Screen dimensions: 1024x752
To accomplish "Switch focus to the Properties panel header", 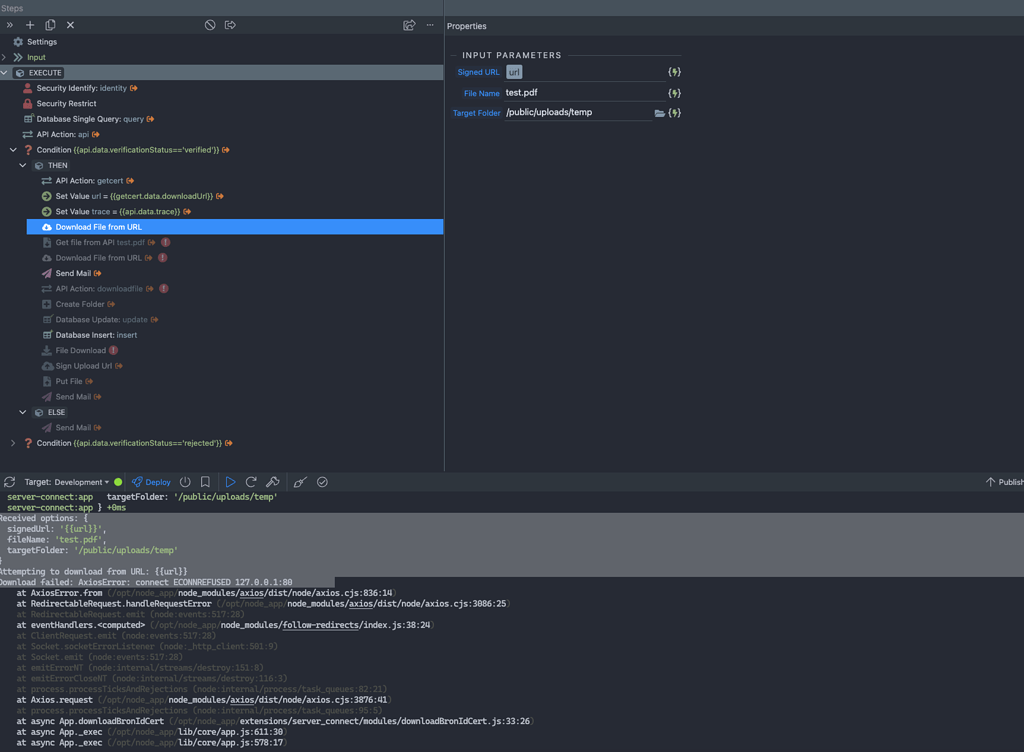I will pyautogui.click(x=469, y=26).
